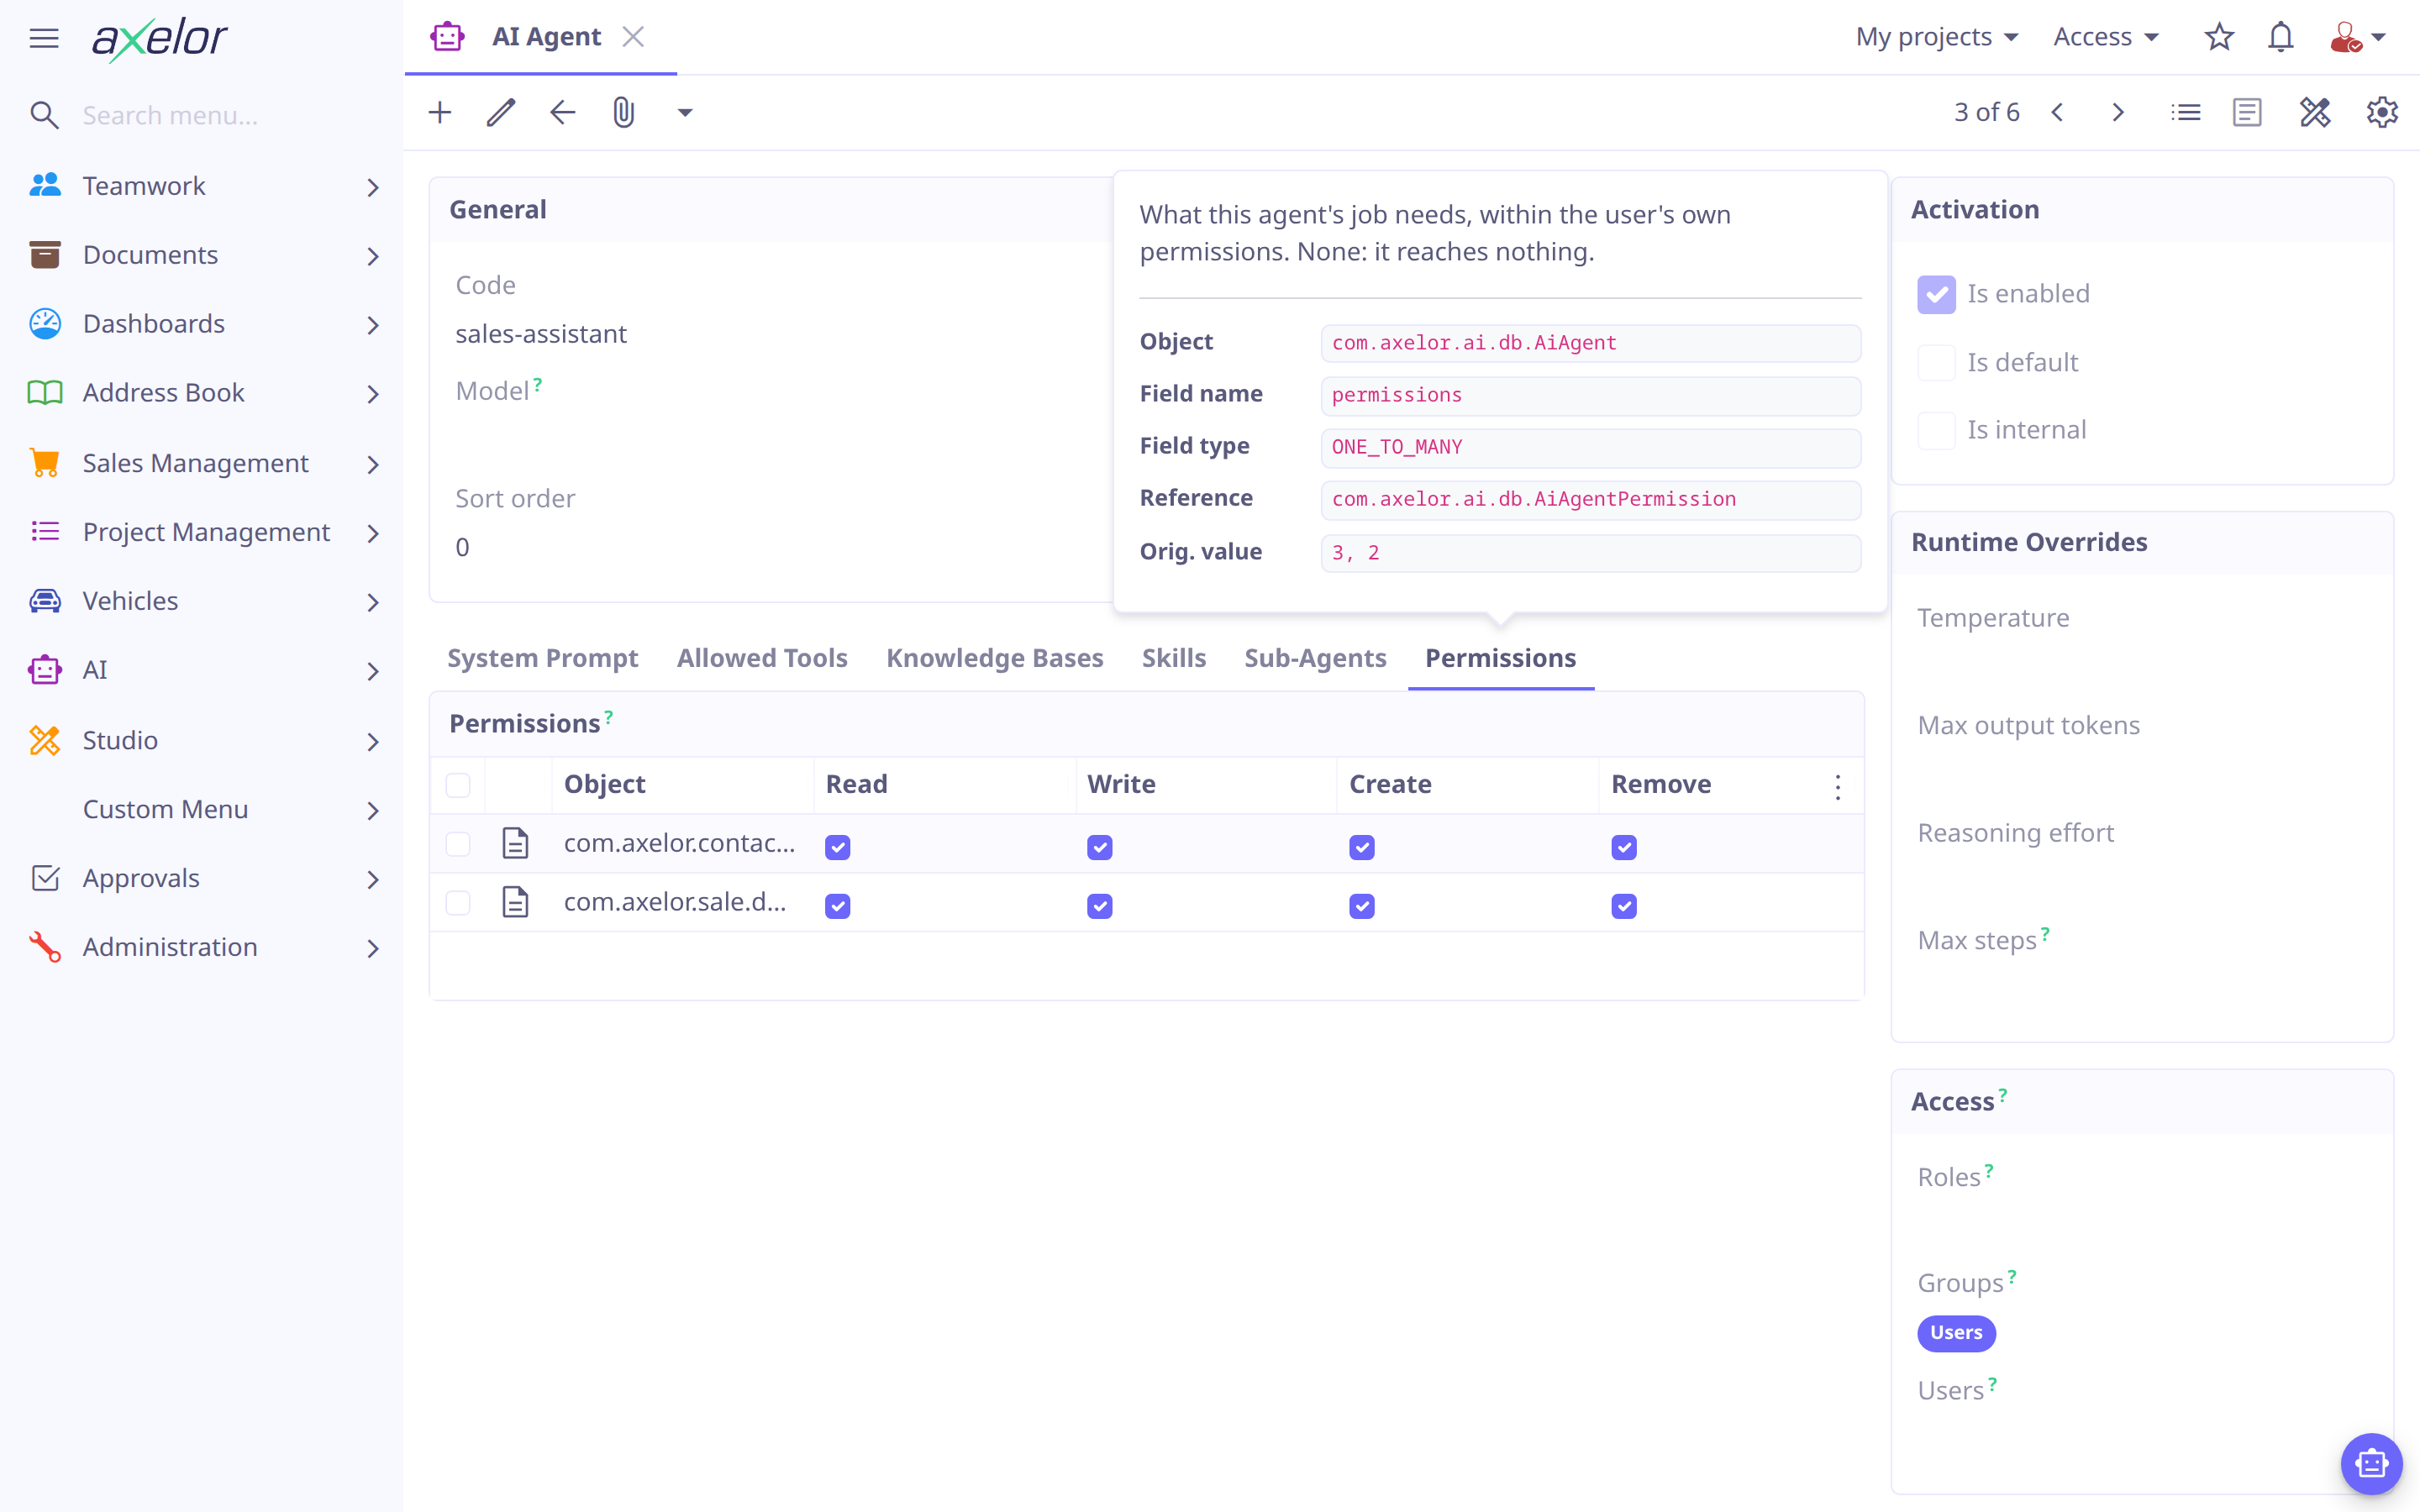Toggle the Is default checkbox
Viewport: 2420px width, 1512px height.
click(1936, 362)
